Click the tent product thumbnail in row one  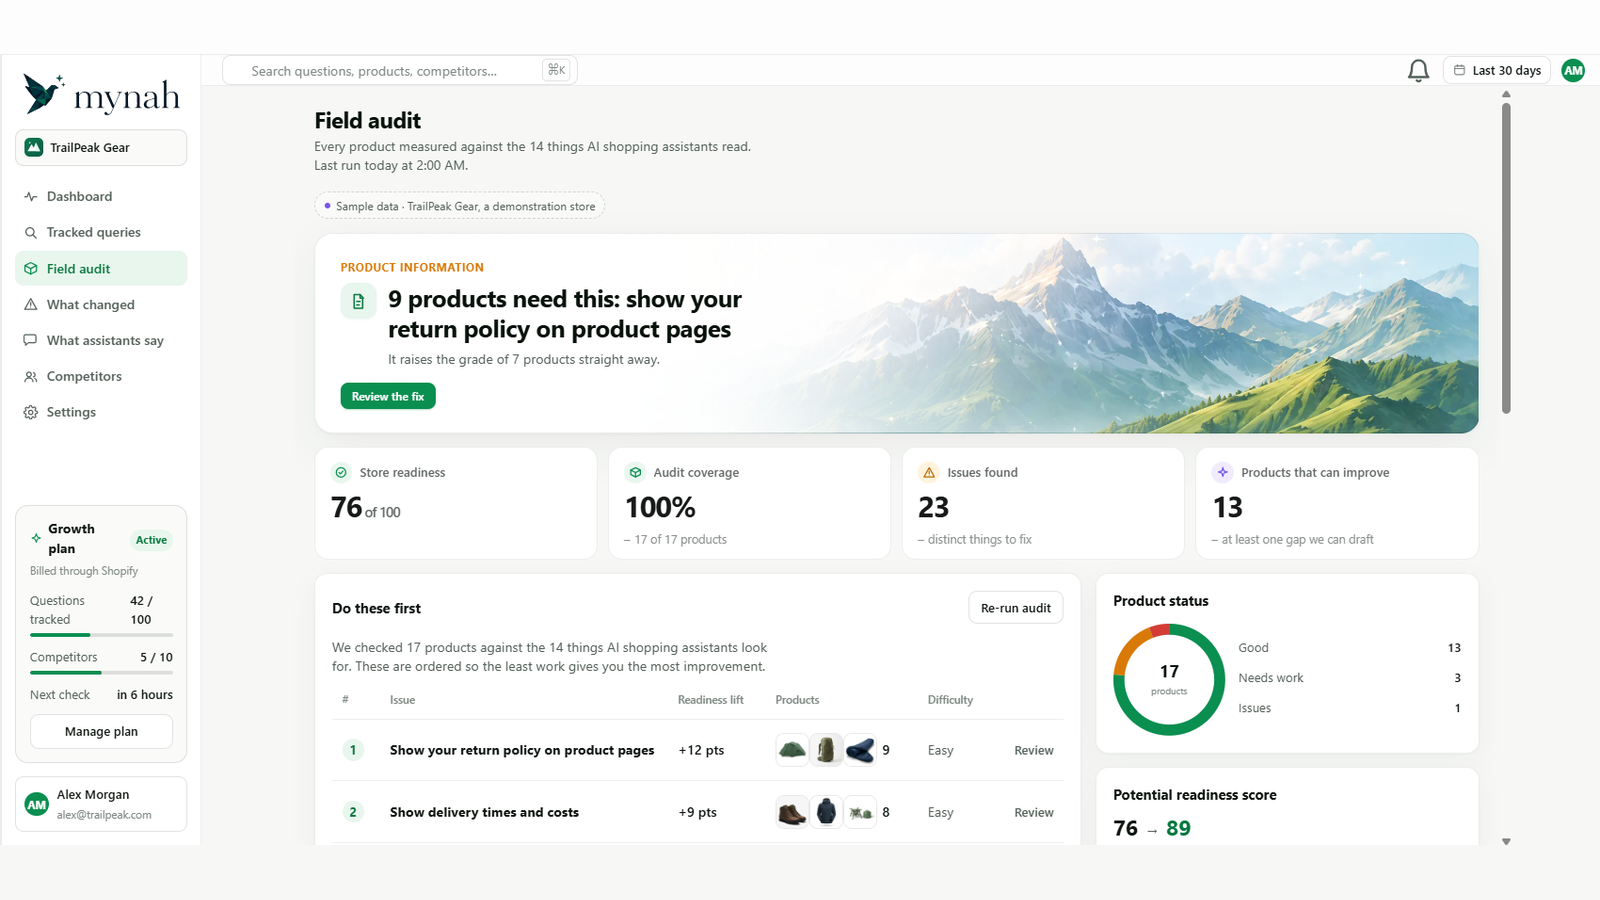pos(792,750)
